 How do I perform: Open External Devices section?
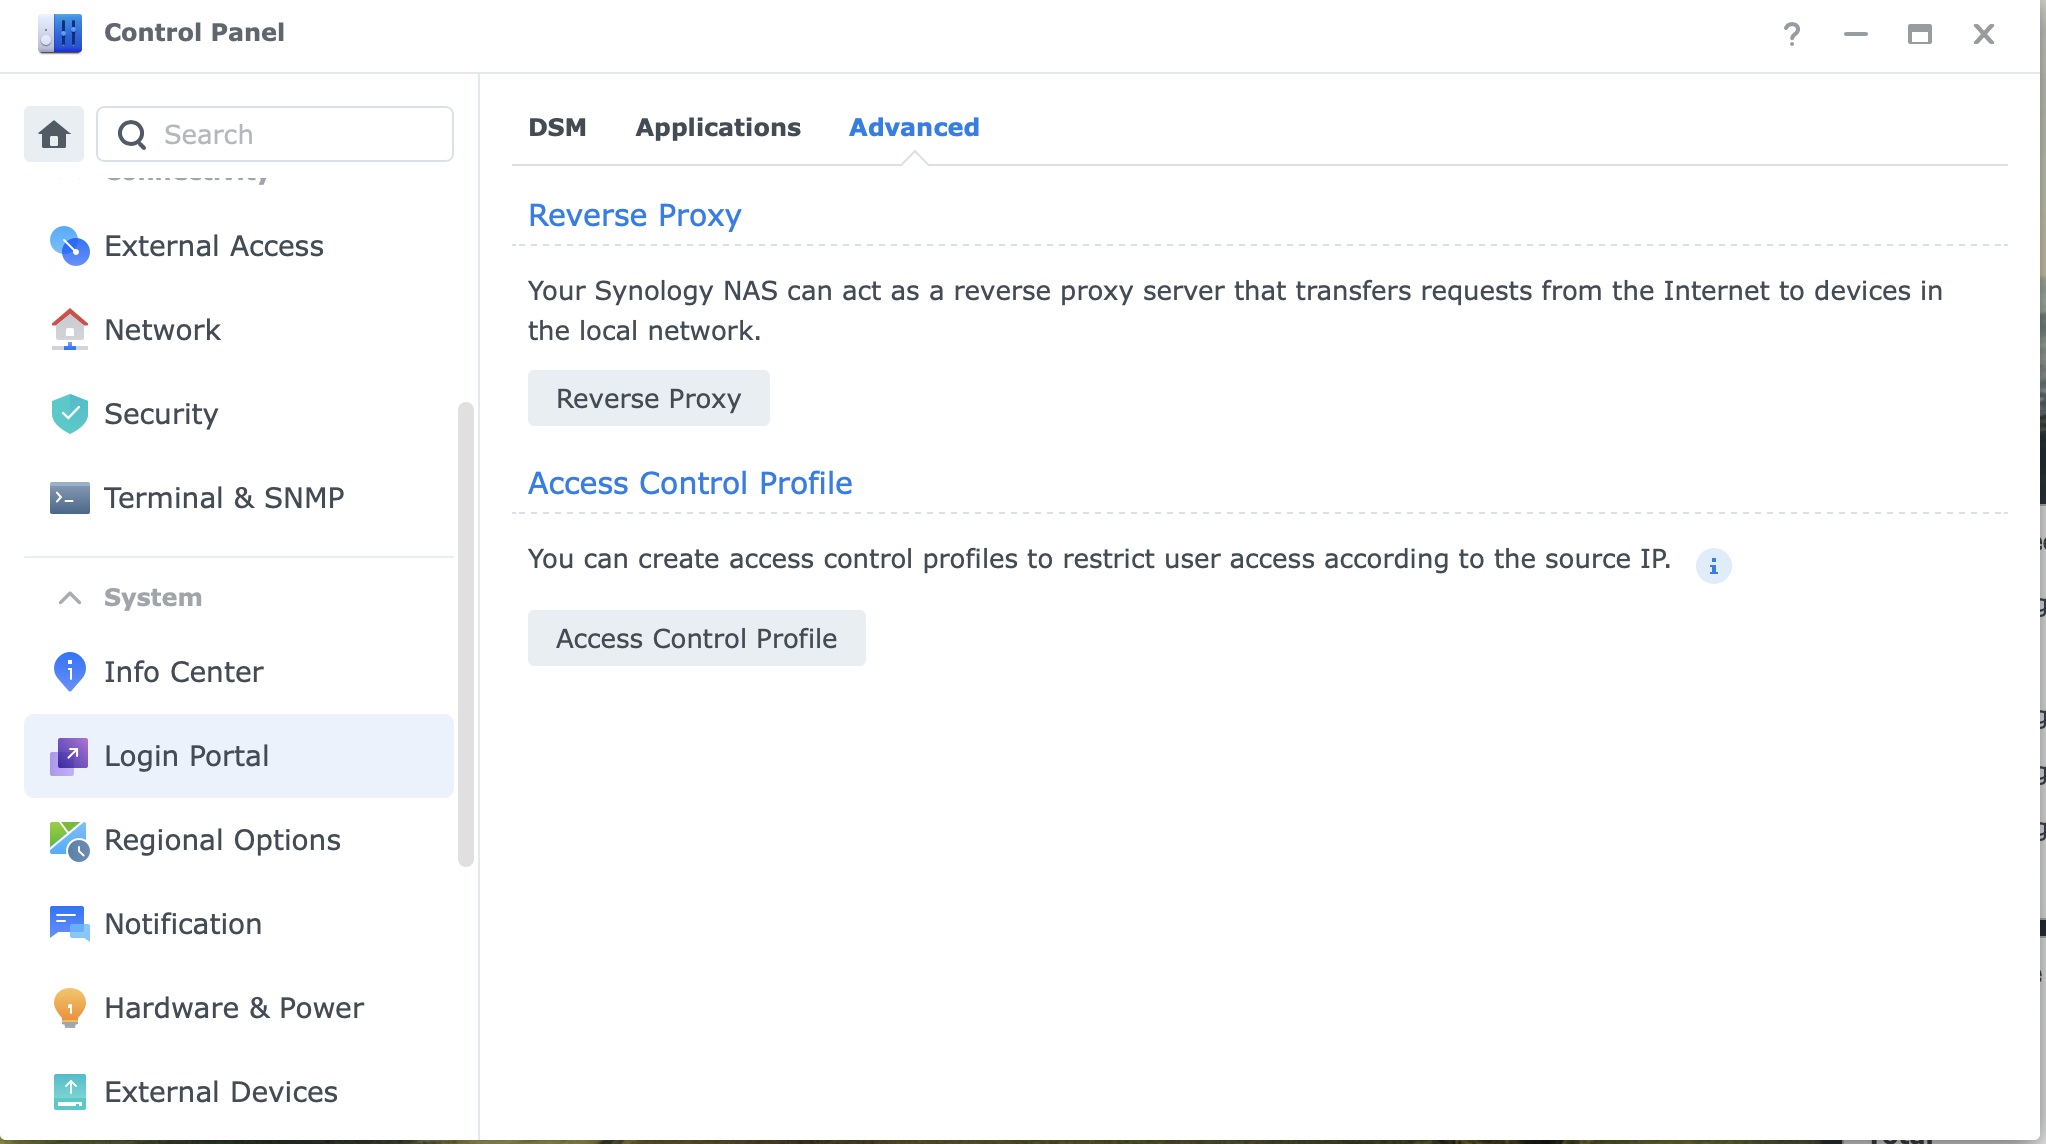pyautogui.click(x=220, y=1092)
